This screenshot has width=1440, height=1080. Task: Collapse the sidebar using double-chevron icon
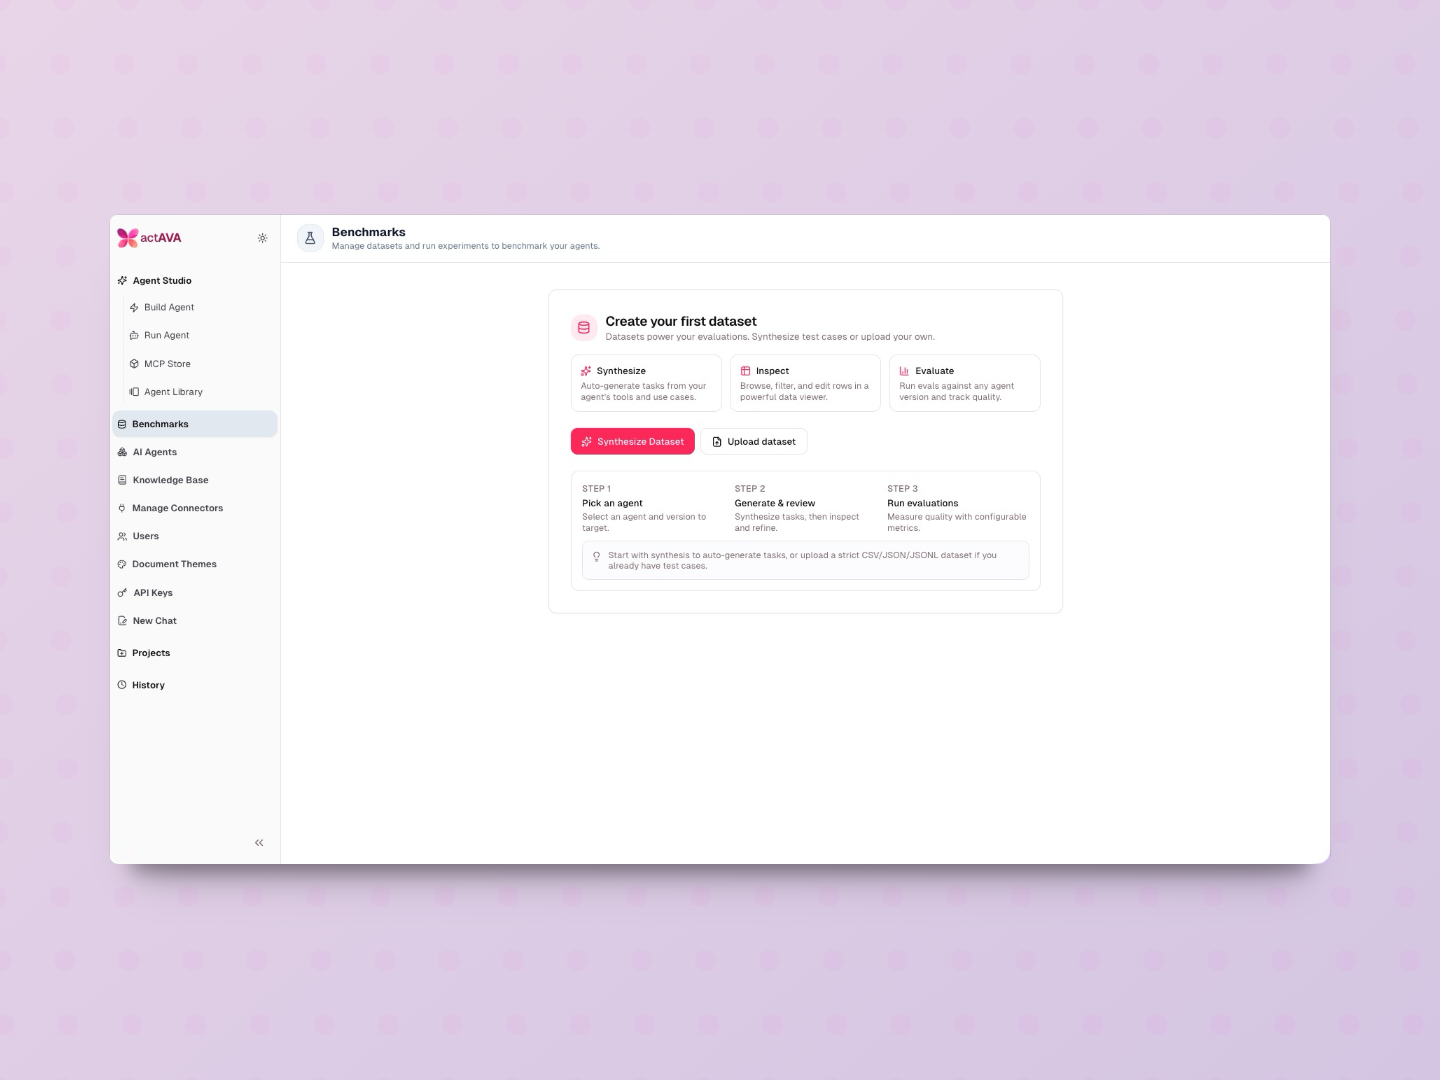[259, 843]
